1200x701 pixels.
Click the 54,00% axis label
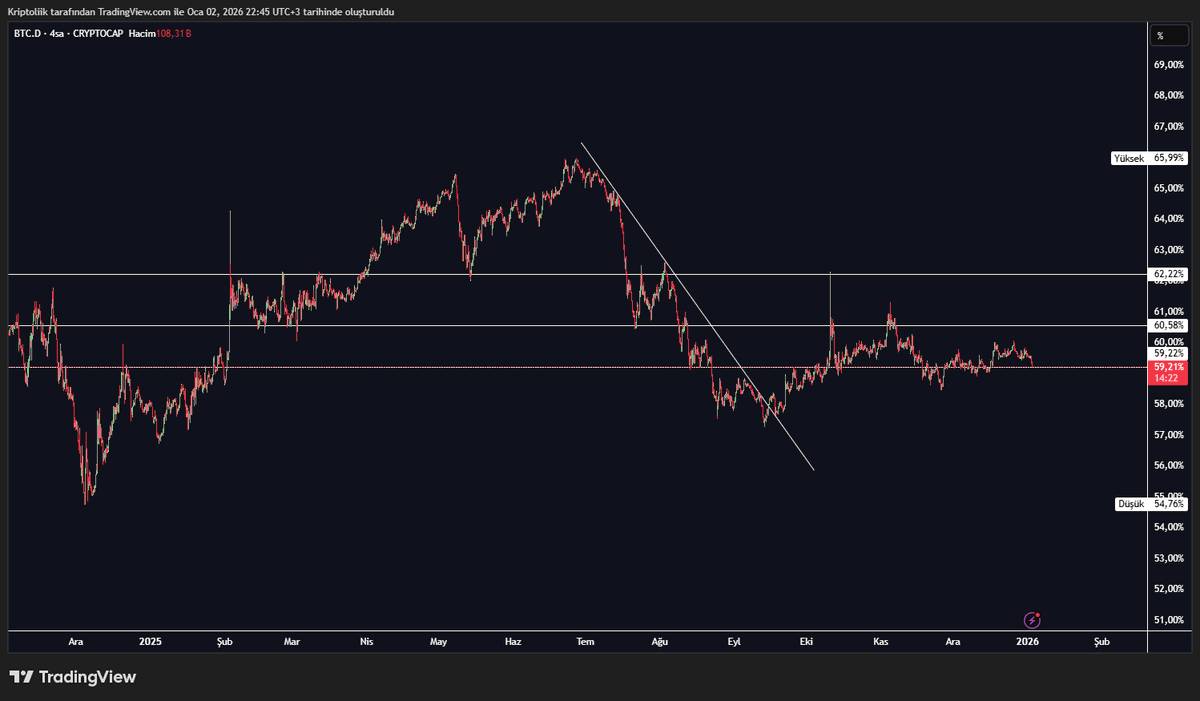[x=1169, y=527]
